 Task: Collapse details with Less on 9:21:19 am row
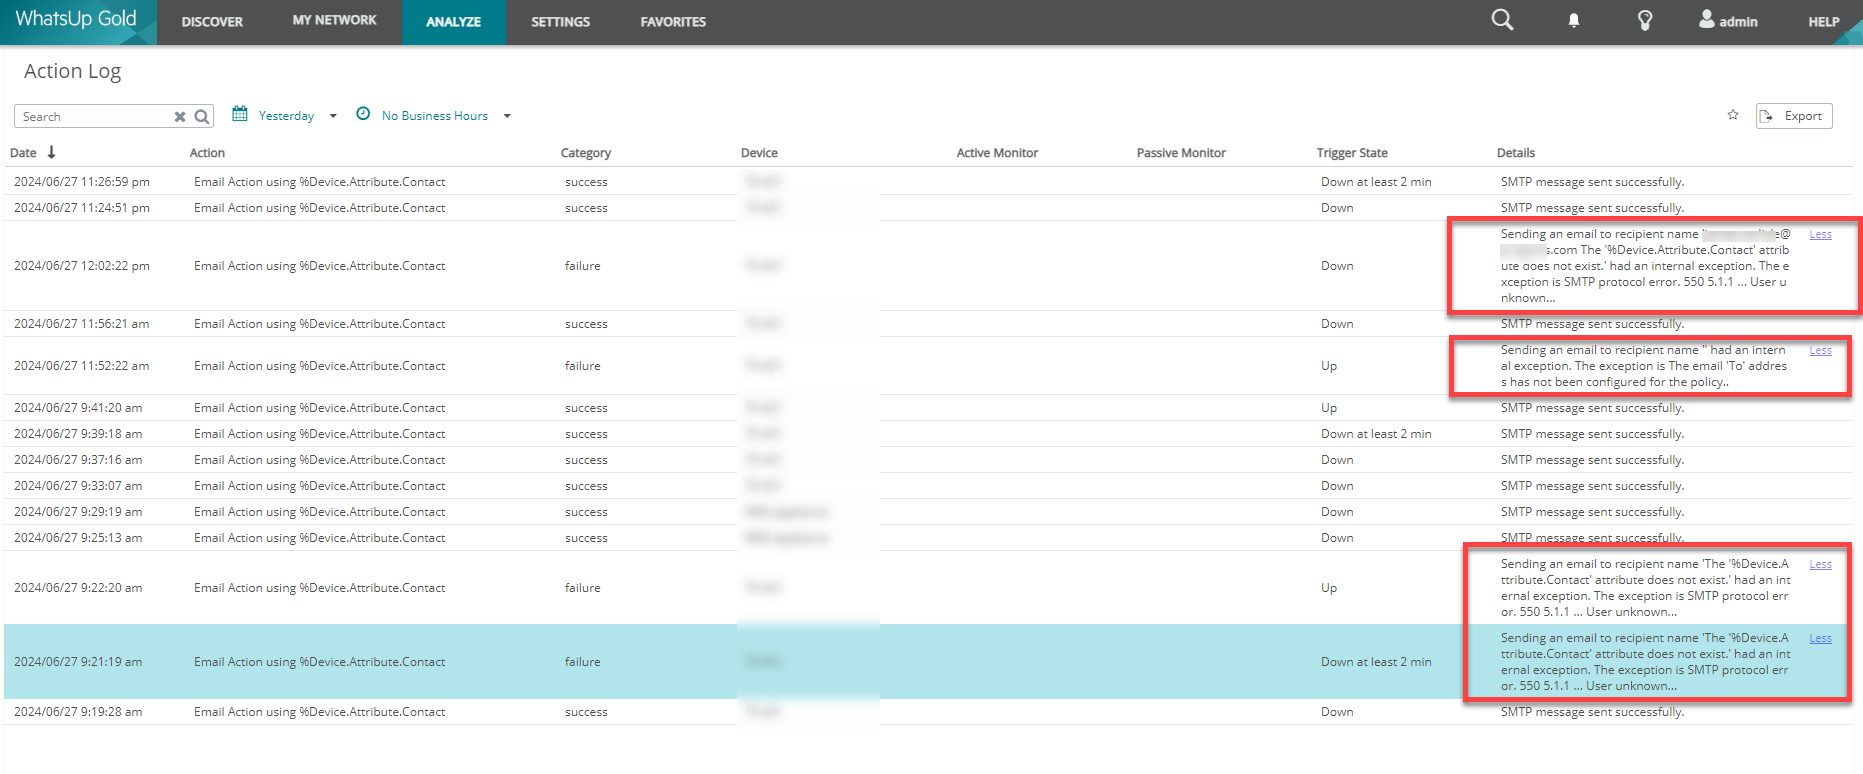tap(1821, 638)
